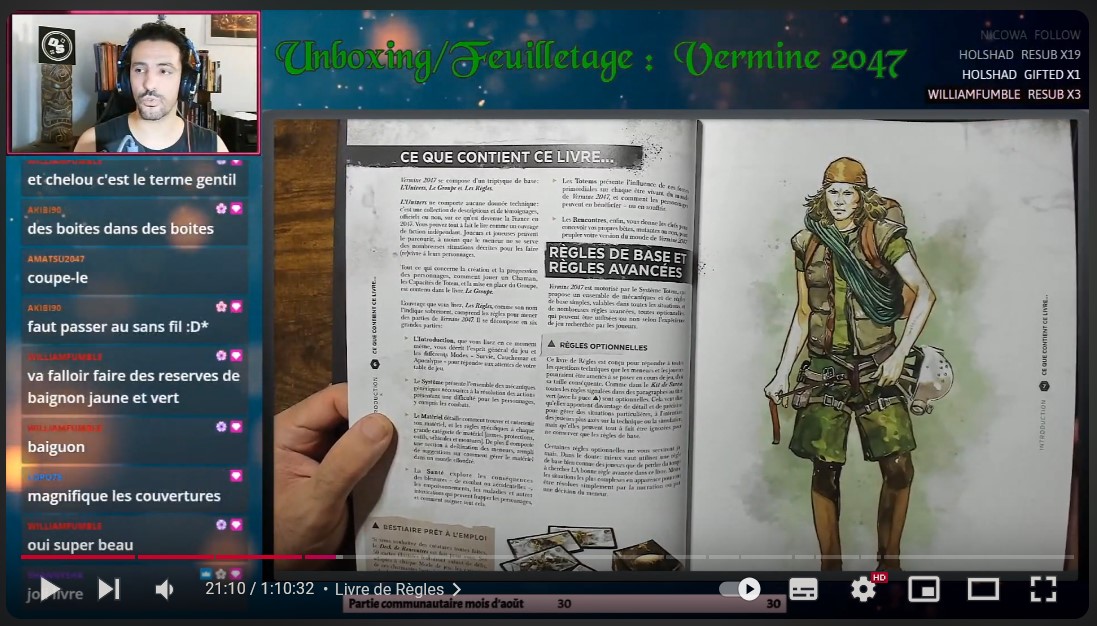Click the AMATSU2047 username
This screenshot has height=626, width=1097.
pyautogui.click(x=56, y=259)
